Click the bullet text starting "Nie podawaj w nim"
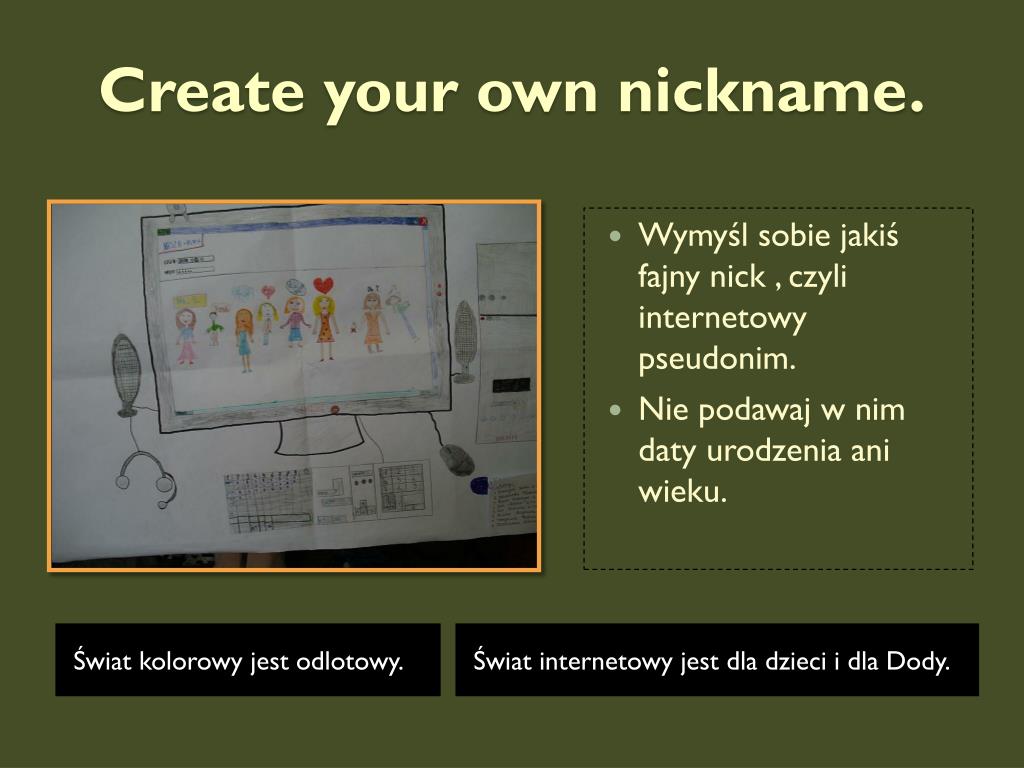The height and width of the screenshot is (768, 1024). tap(772, 450)
